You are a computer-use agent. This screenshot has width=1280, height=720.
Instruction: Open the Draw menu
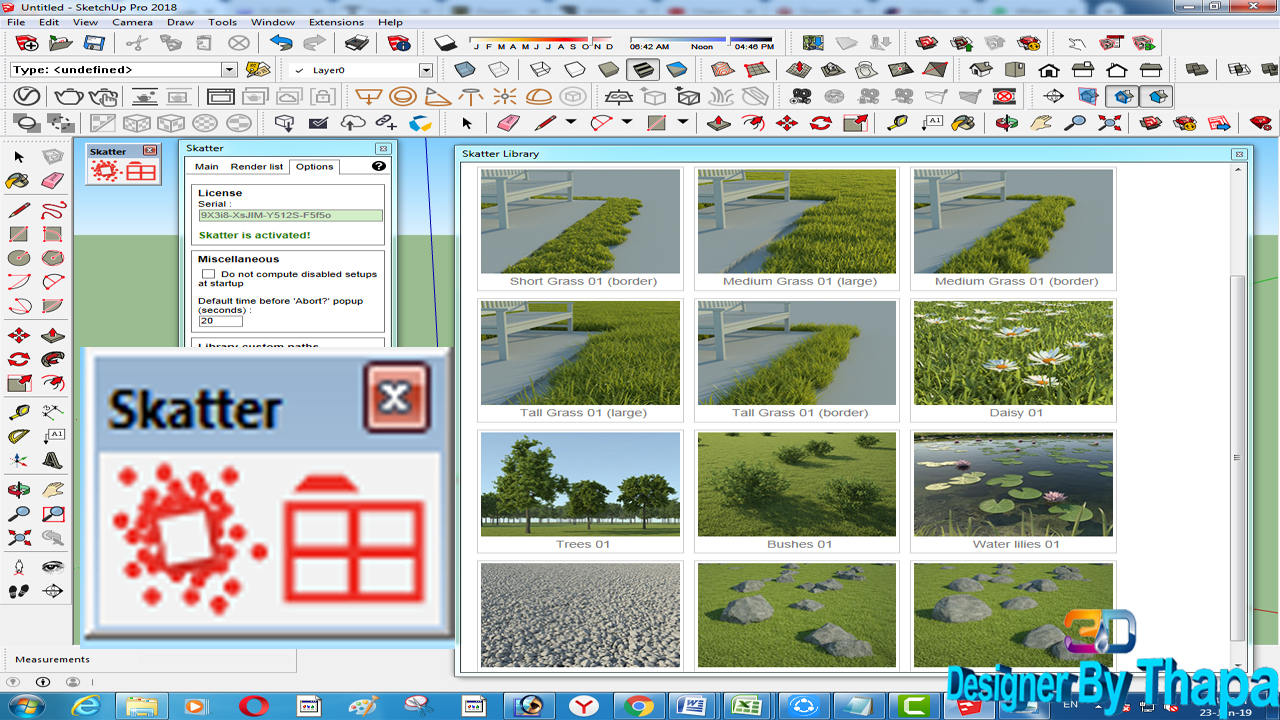[x=180, y=22]
